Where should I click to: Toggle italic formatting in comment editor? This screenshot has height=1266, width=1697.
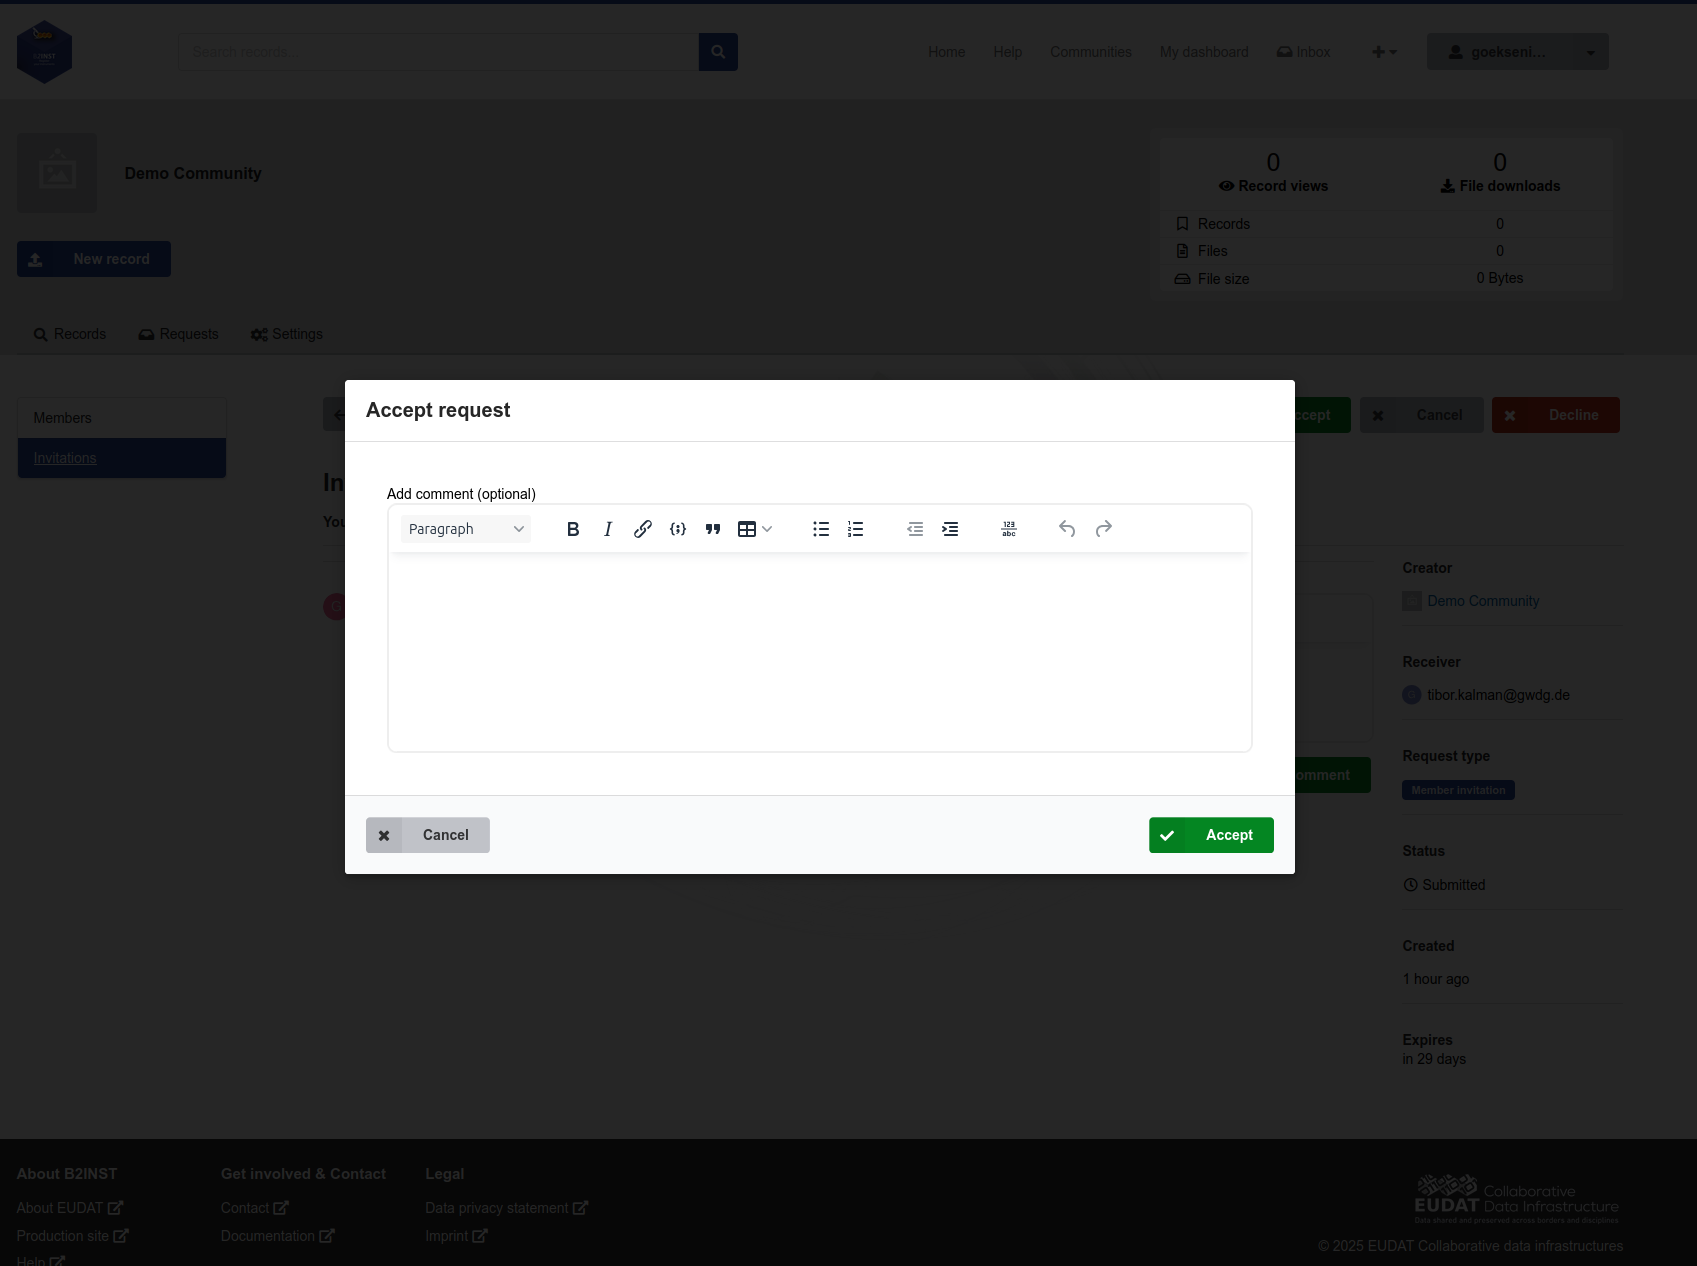coord(608,529)
